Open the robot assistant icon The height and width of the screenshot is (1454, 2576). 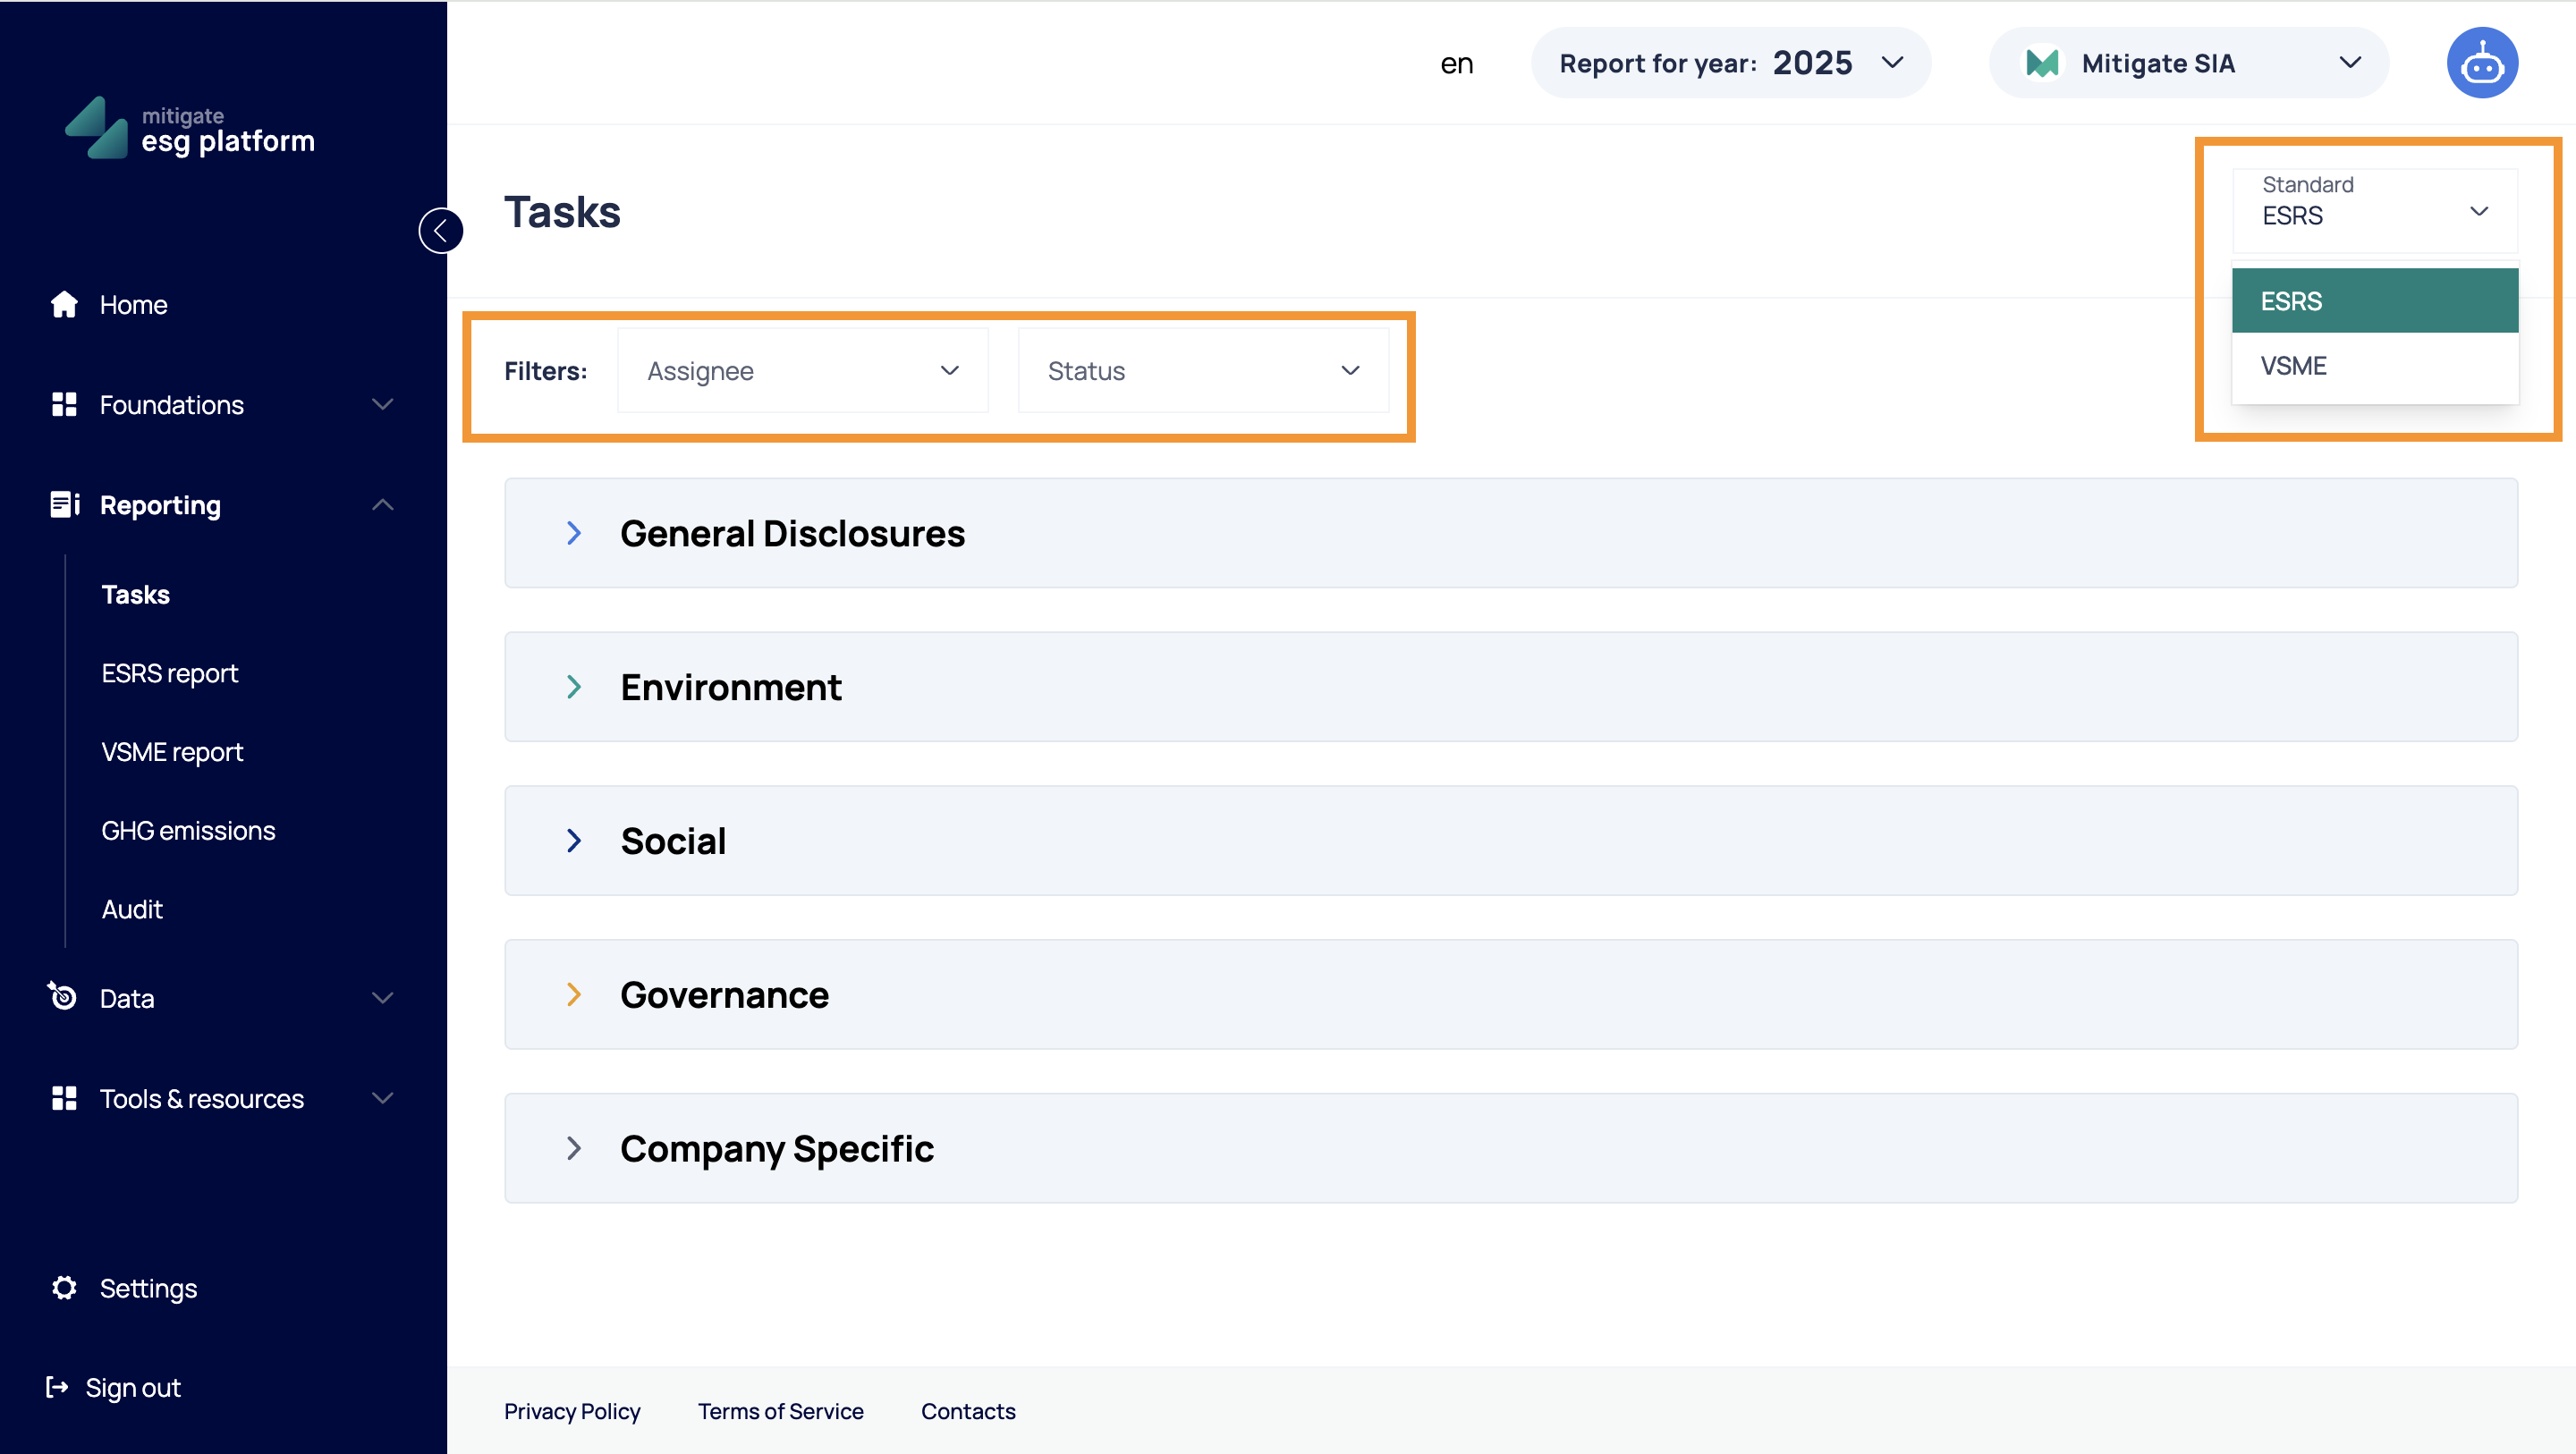point(2481,63)
